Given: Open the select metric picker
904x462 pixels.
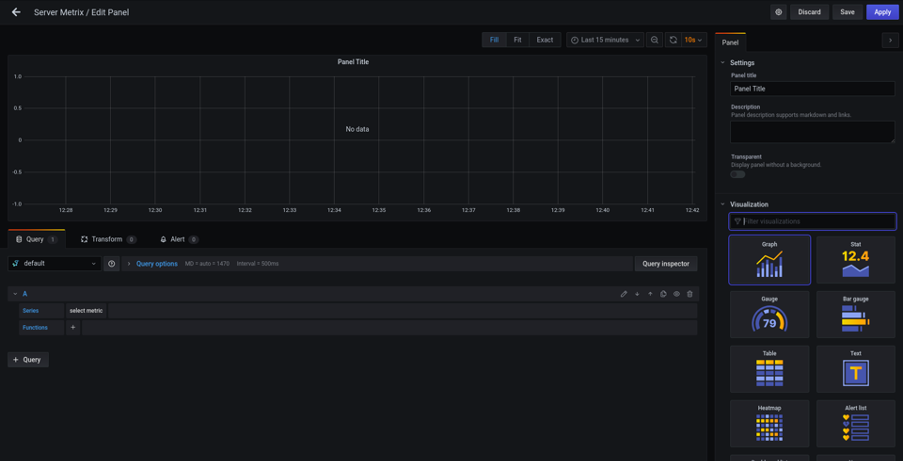Looking at the screenshot, I should click(x=86, y=311).
